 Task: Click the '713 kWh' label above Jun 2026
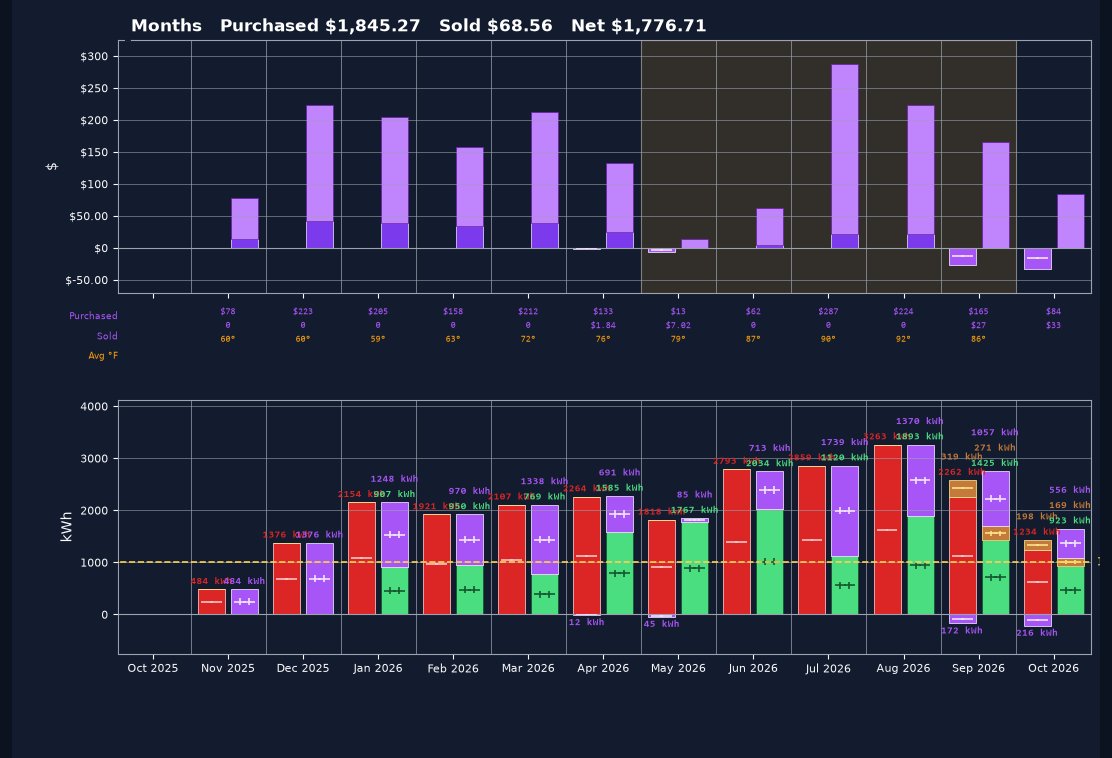pyautogui.click(x=769, y=448)
